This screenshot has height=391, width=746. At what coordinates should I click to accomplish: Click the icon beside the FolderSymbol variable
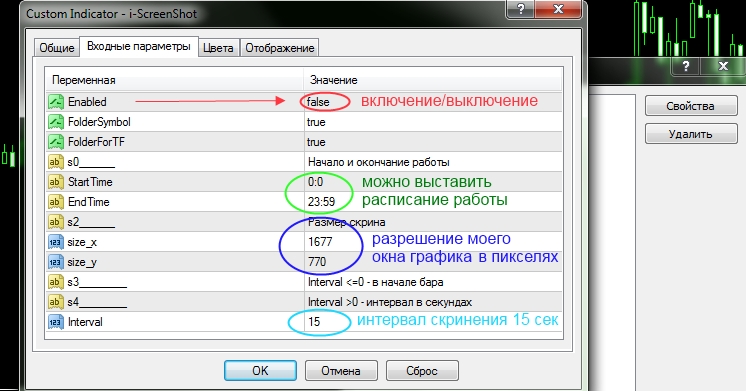(56, 122)
